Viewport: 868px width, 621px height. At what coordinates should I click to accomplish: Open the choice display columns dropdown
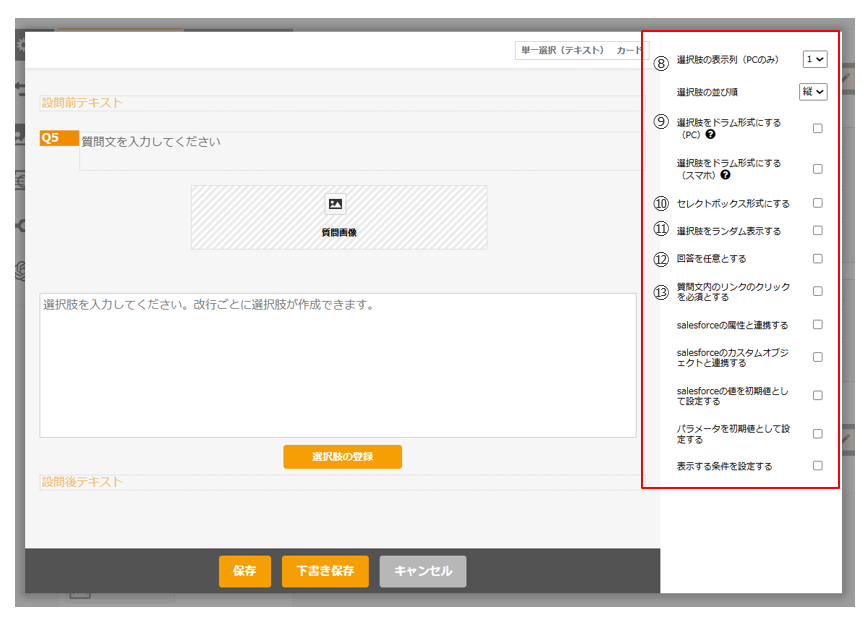[815, 59]
